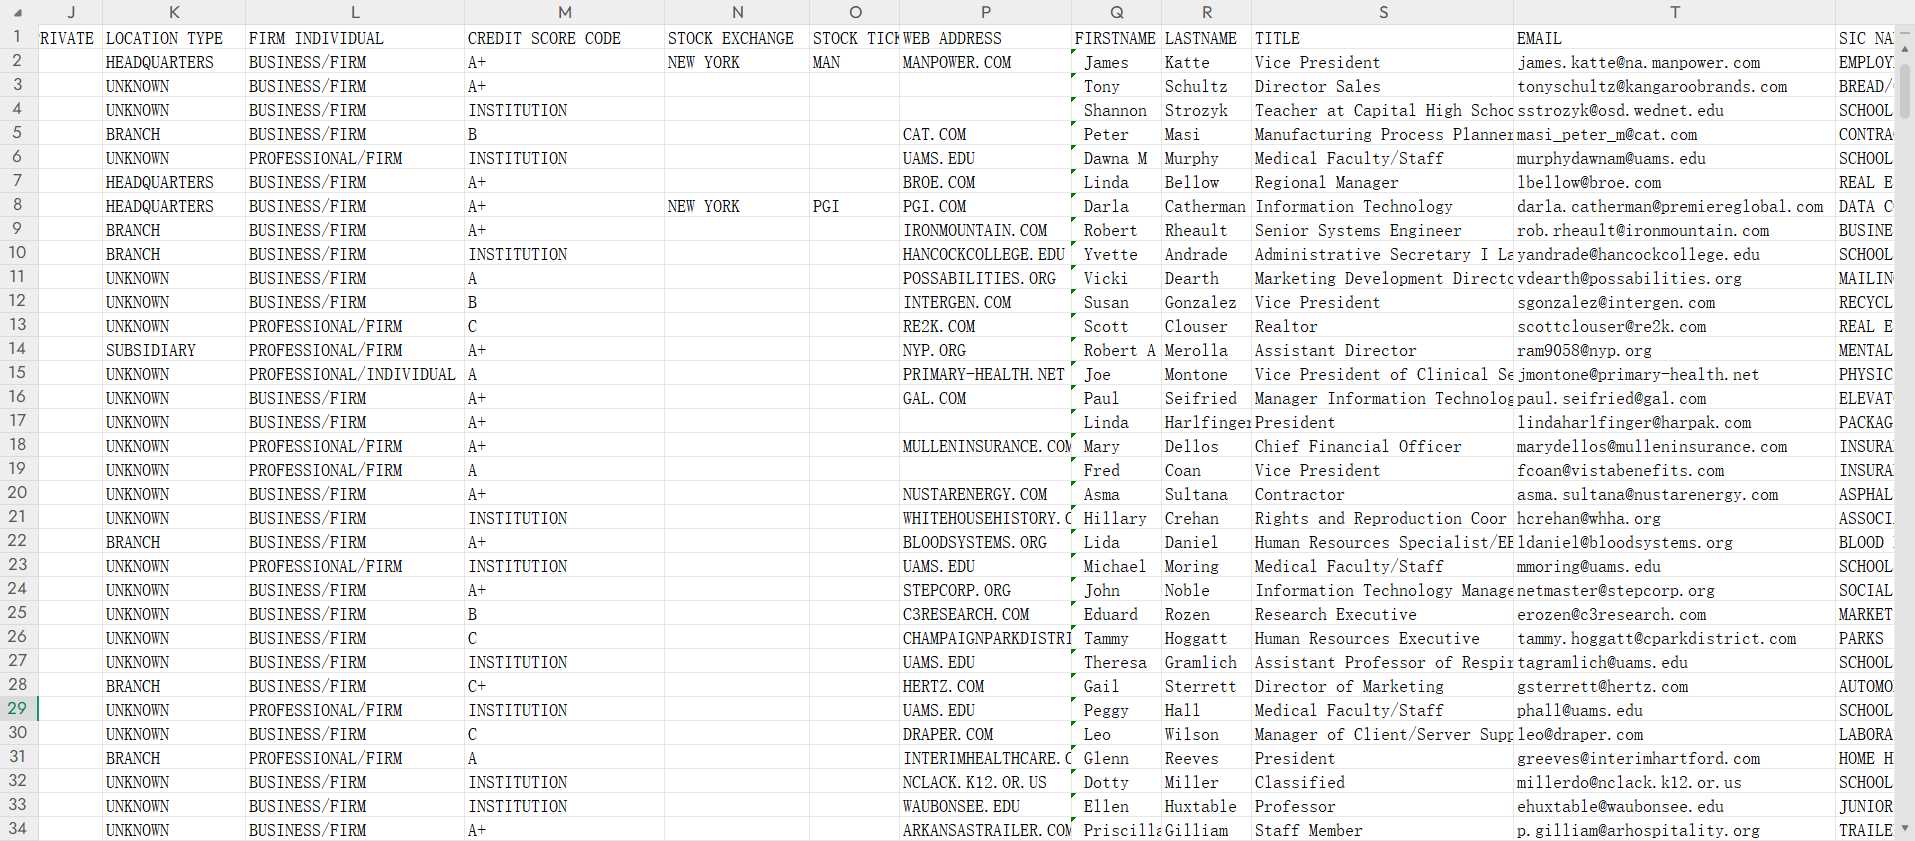Click the EMAIL header cell
1915x841 pixels.
click(1675, 37)
